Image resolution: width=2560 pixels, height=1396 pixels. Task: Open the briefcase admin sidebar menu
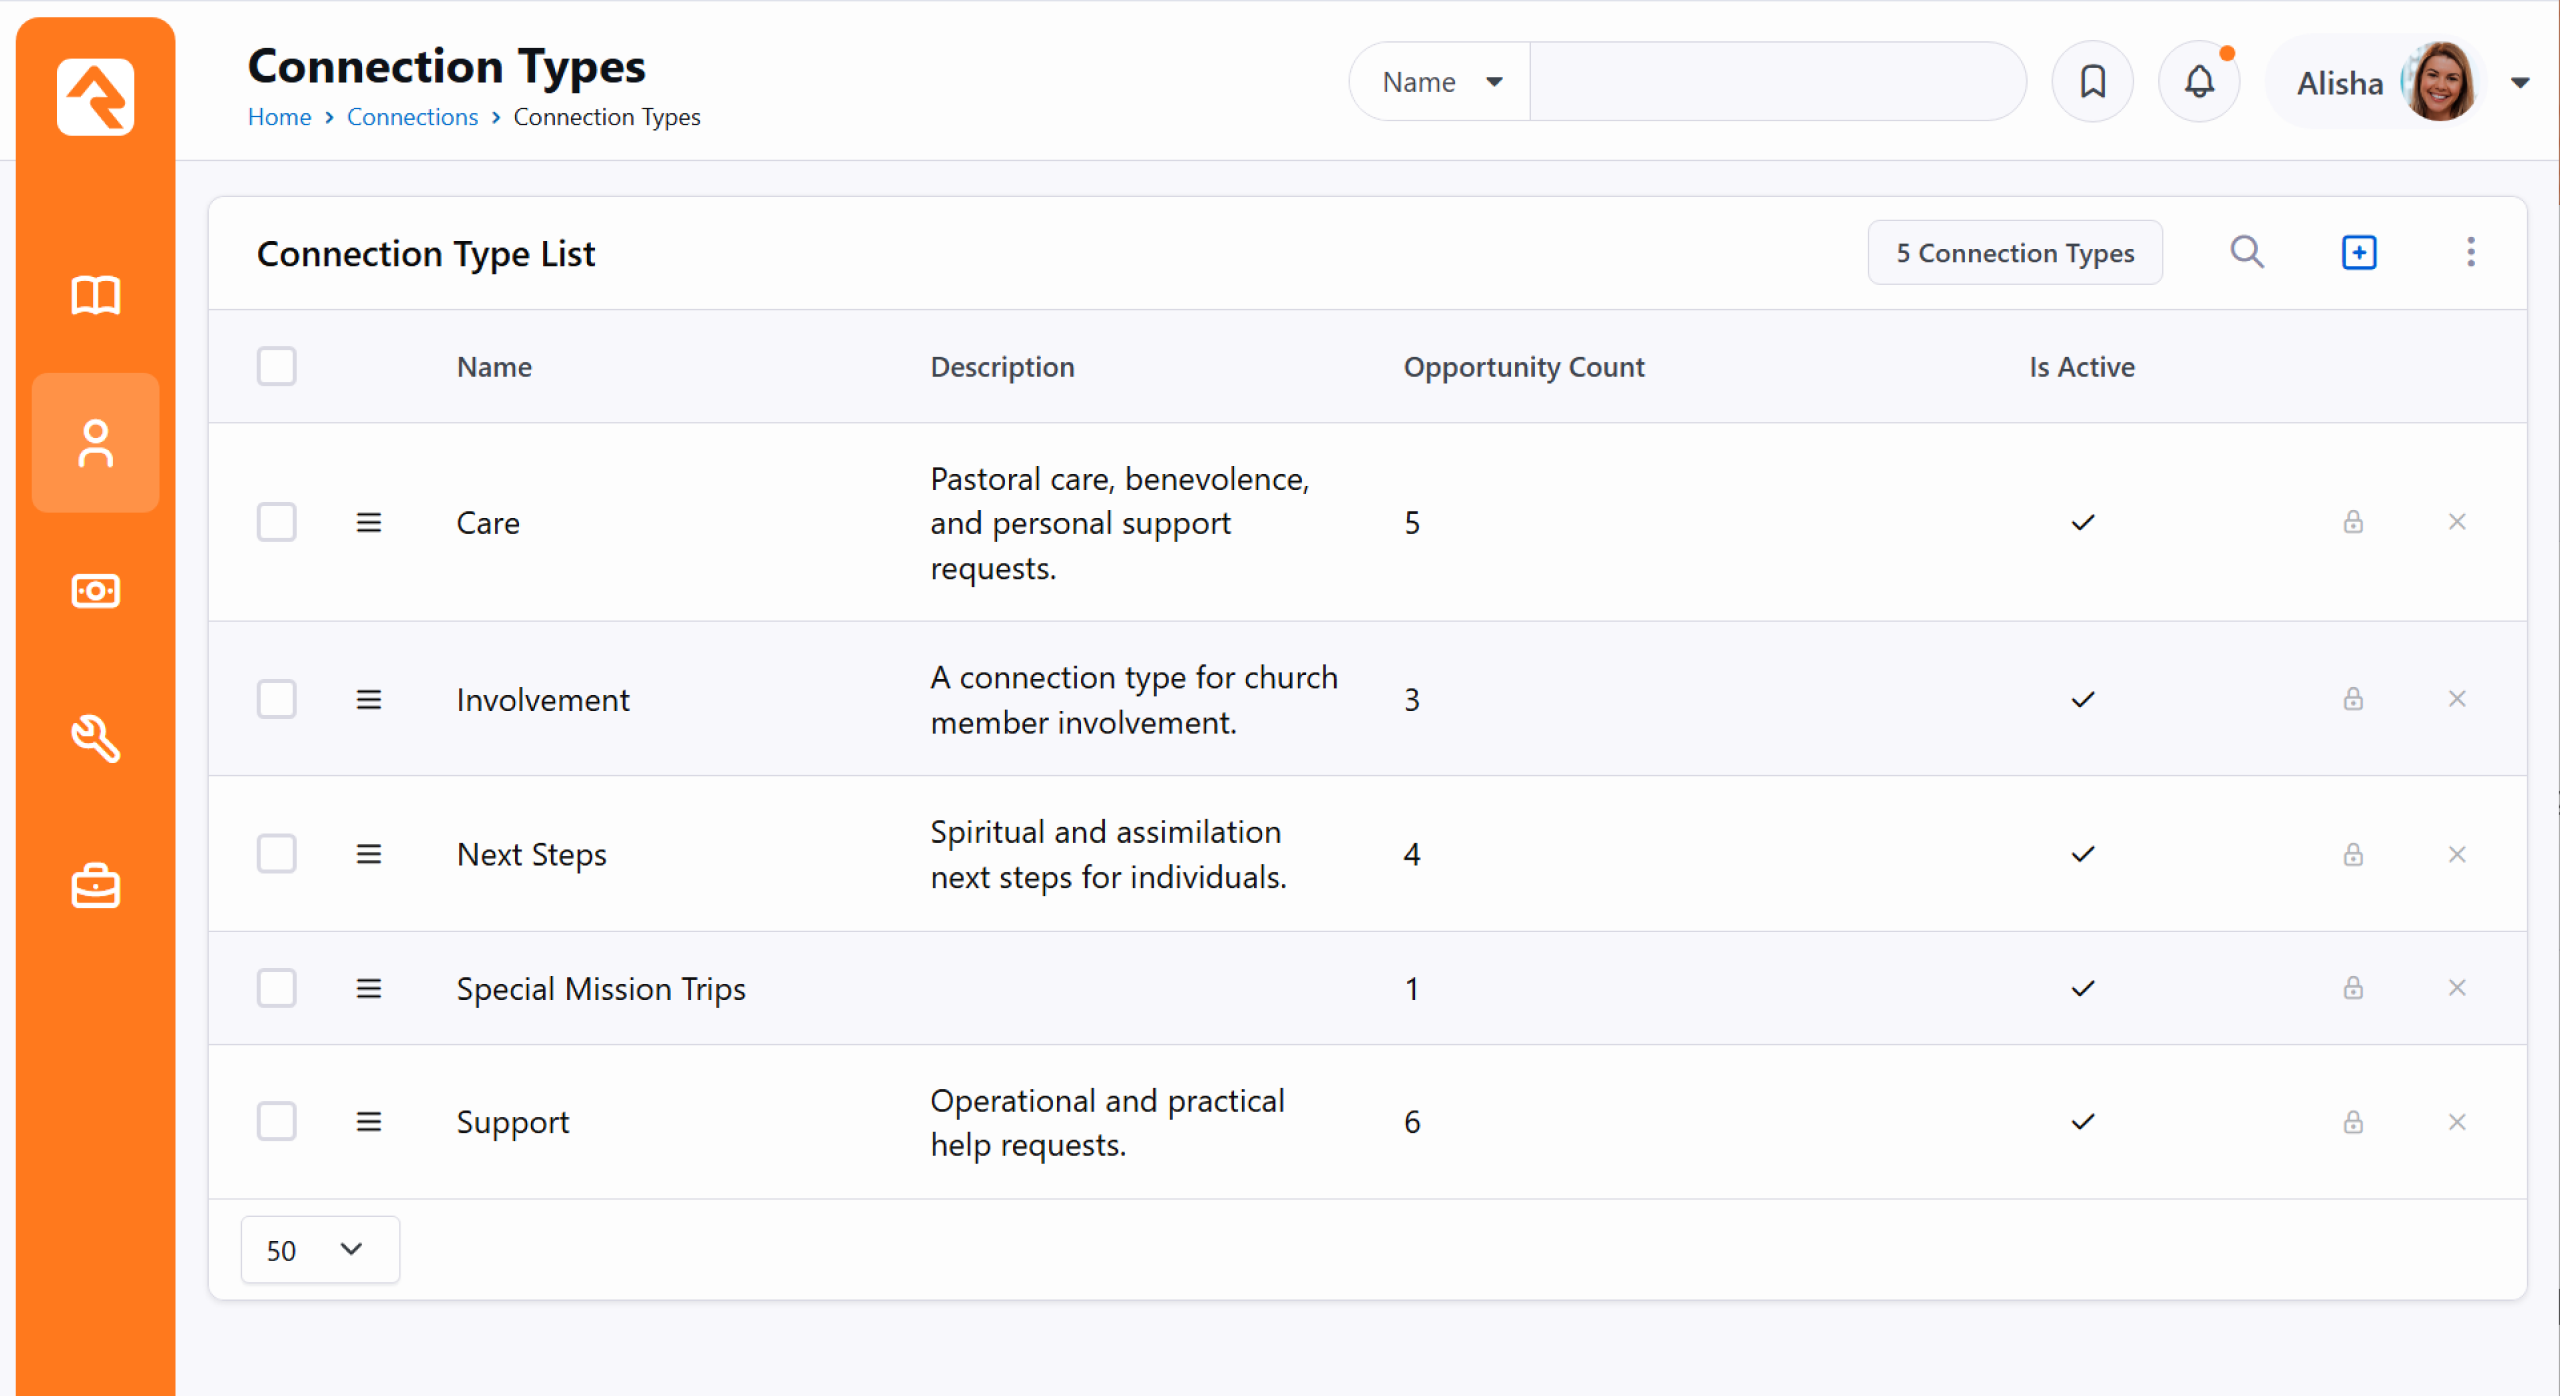[x=96, y=886]
